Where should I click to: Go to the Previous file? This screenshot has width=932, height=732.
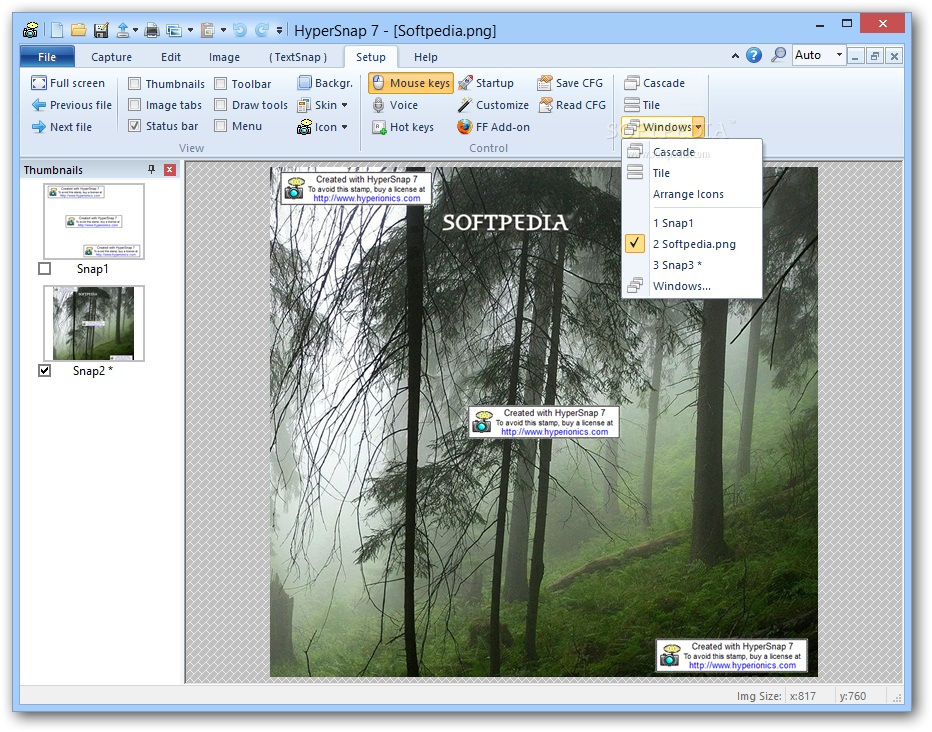tap(71, 105)
